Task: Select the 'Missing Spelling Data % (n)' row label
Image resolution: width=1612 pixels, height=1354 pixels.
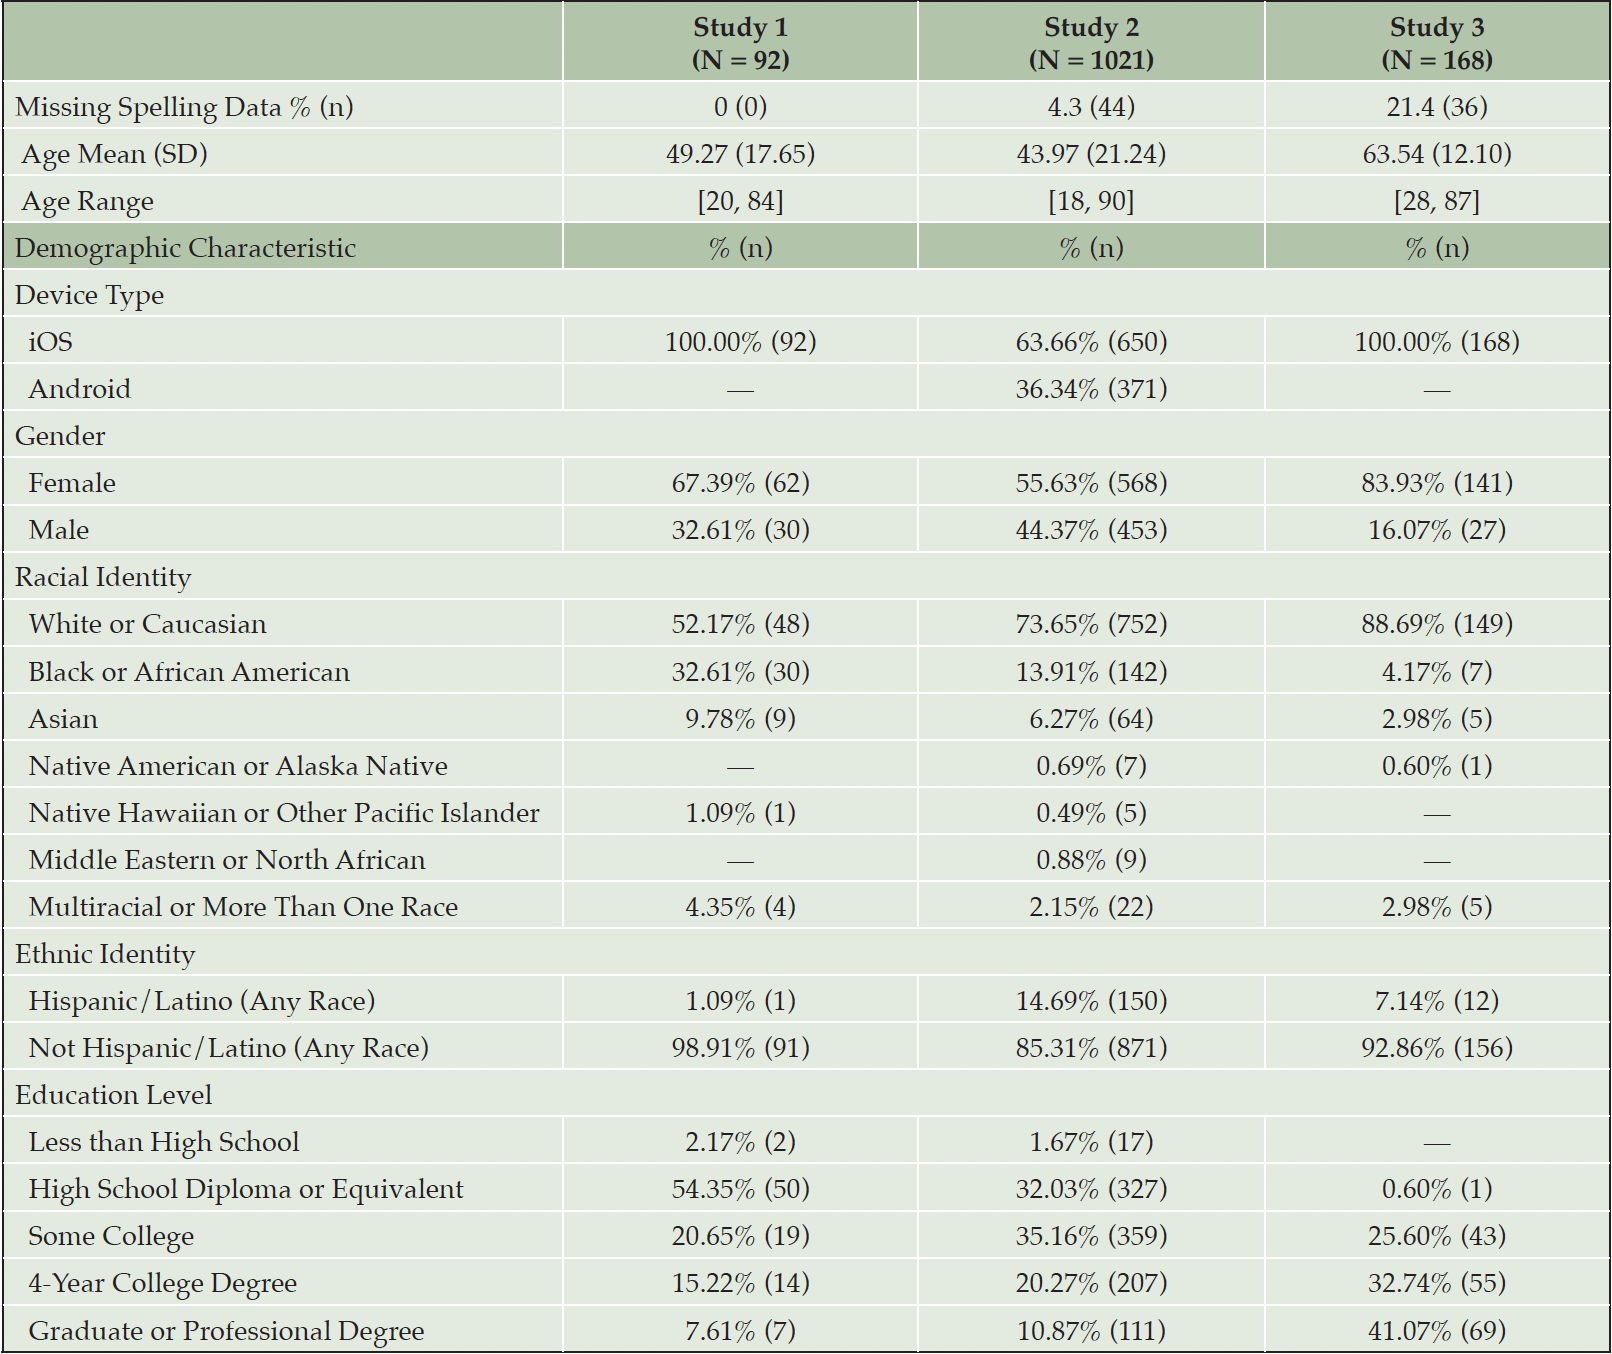Action: (184, 107)
